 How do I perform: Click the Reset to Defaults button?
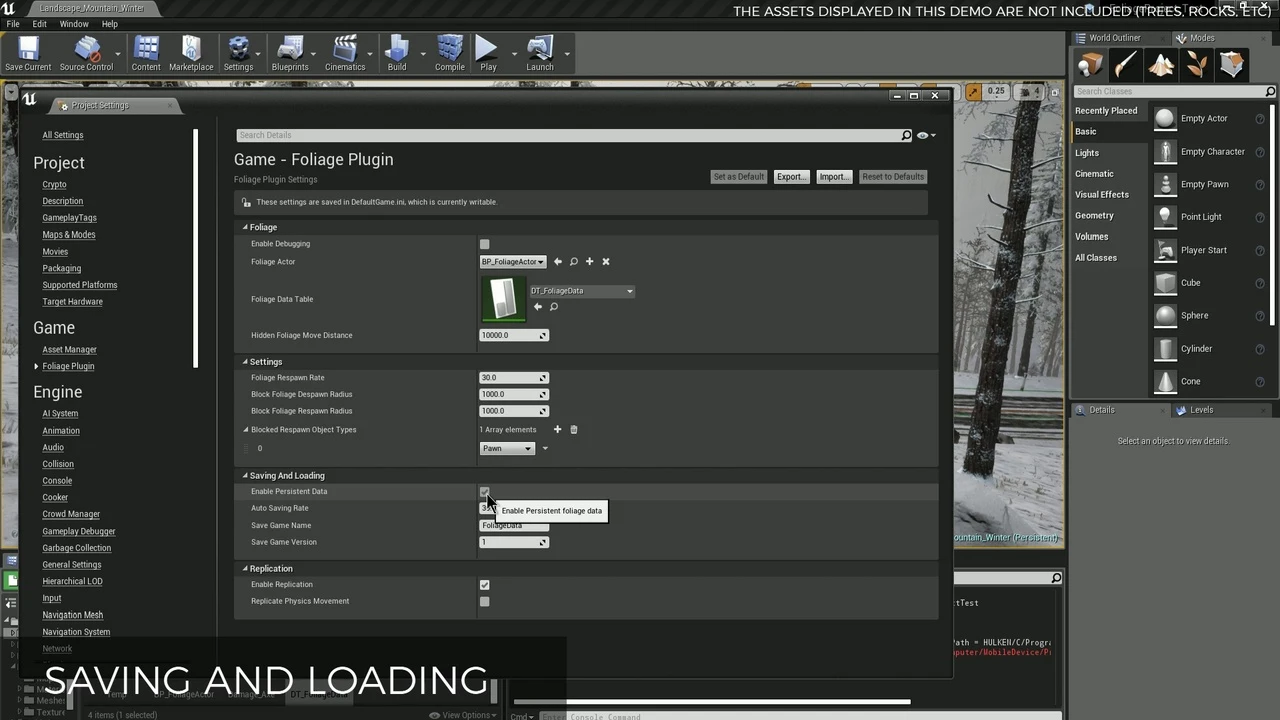click(892, 177)
